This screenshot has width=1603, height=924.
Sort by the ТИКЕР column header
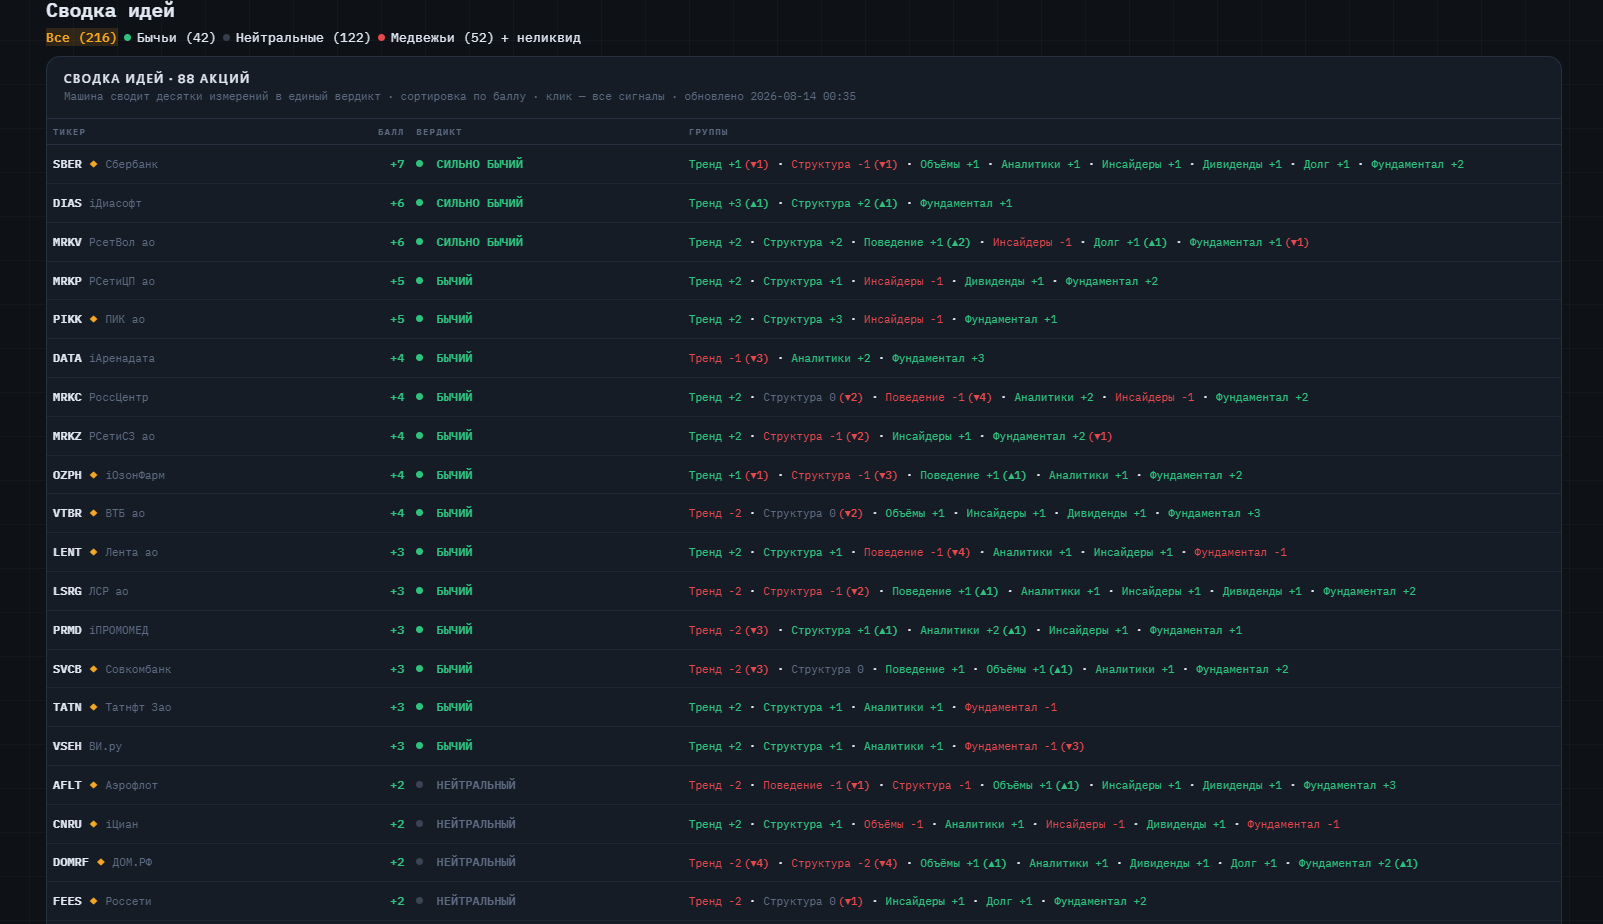(x=69, y=132)
